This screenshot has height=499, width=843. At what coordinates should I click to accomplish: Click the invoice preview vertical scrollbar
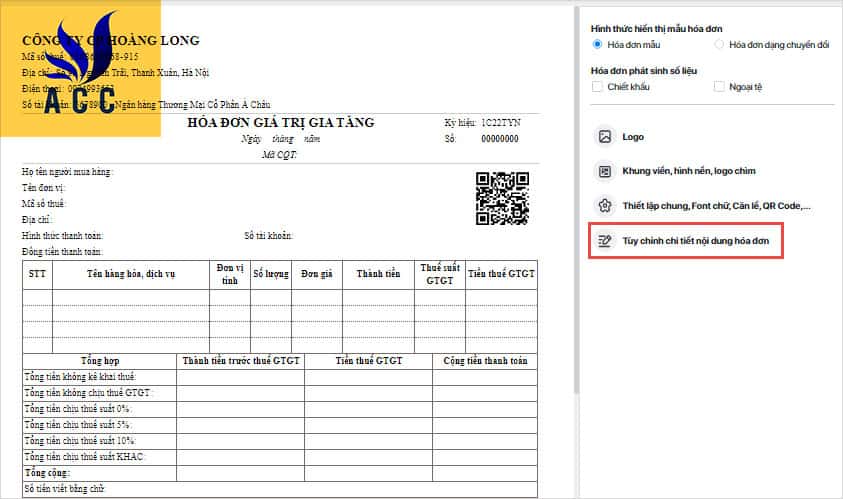(575, 200)
